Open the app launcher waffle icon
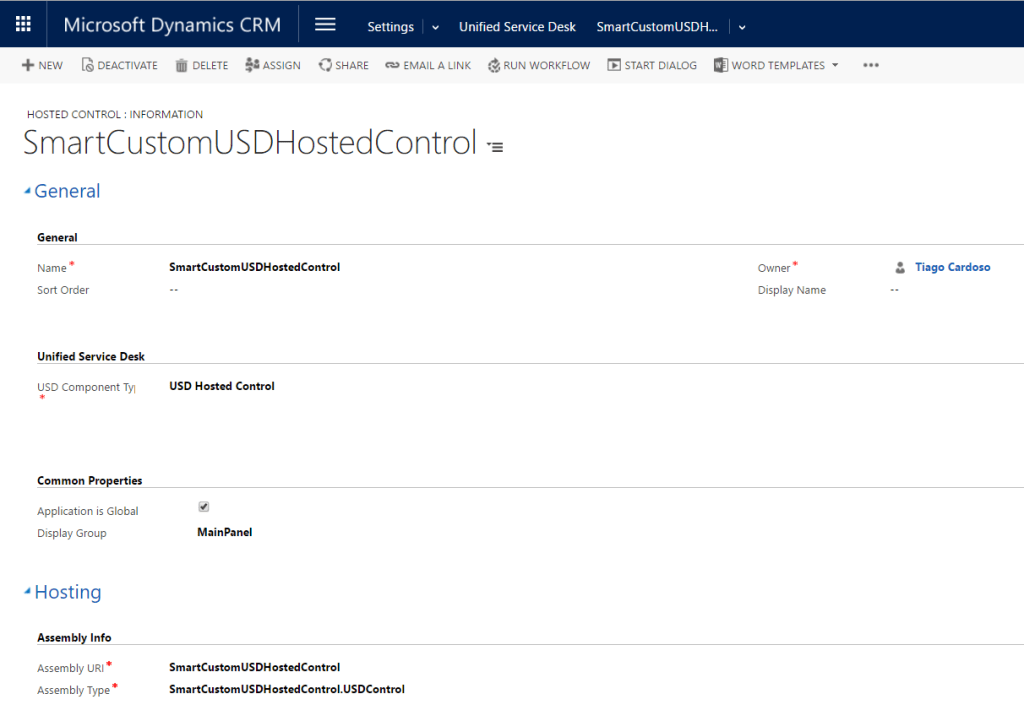The image size is (1024, 721). point(23,24)
